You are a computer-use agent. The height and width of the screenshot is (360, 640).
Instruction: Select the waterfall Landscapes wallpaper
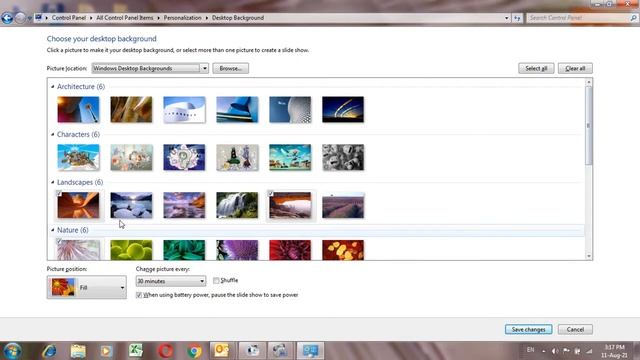tap(237, 205)
